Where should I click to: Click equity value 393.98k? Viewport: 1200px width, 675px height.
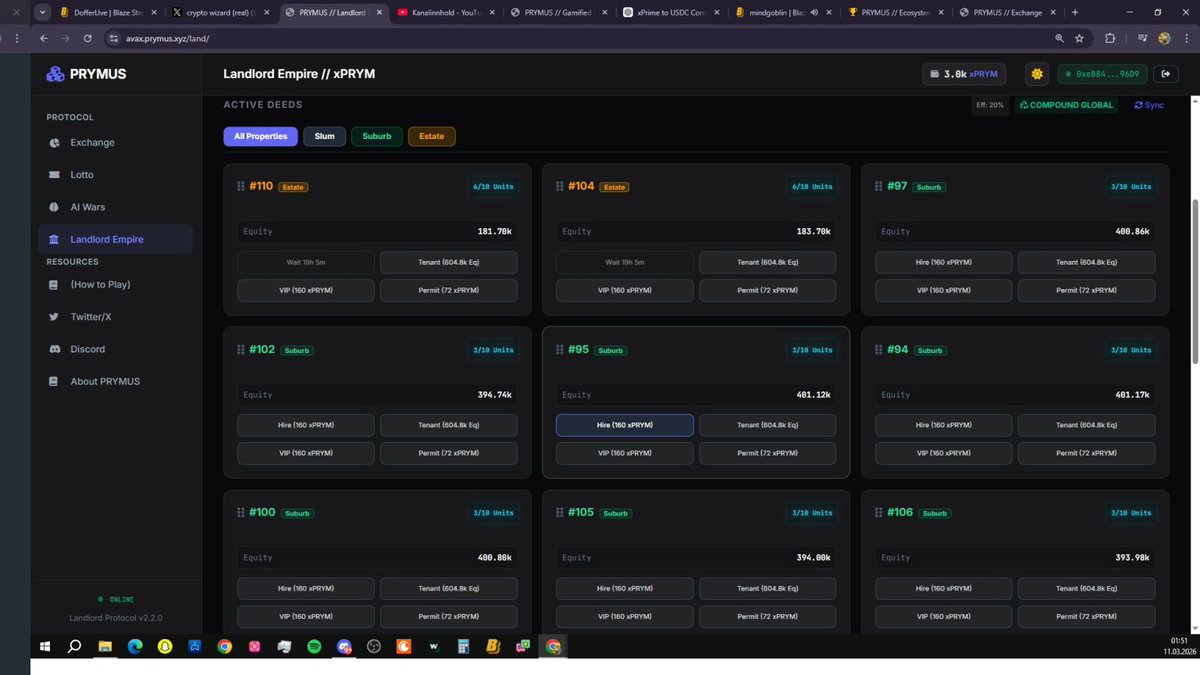(x=1131, y=557)
